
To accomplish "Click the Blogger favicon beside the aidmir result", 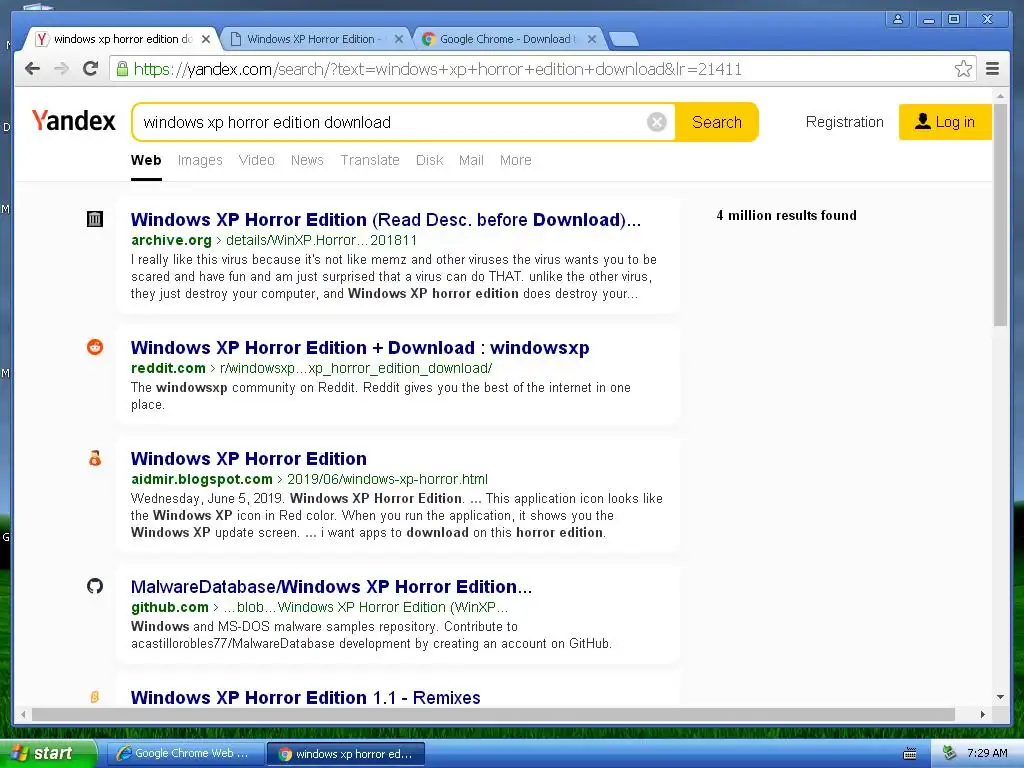I will pos(95,458).
